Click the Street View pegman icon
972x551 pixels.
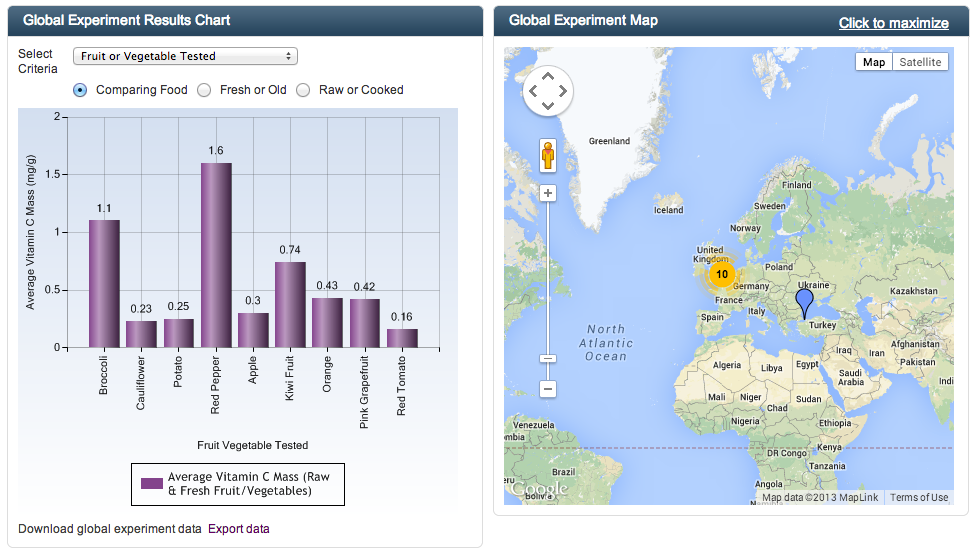coord(548,157)
